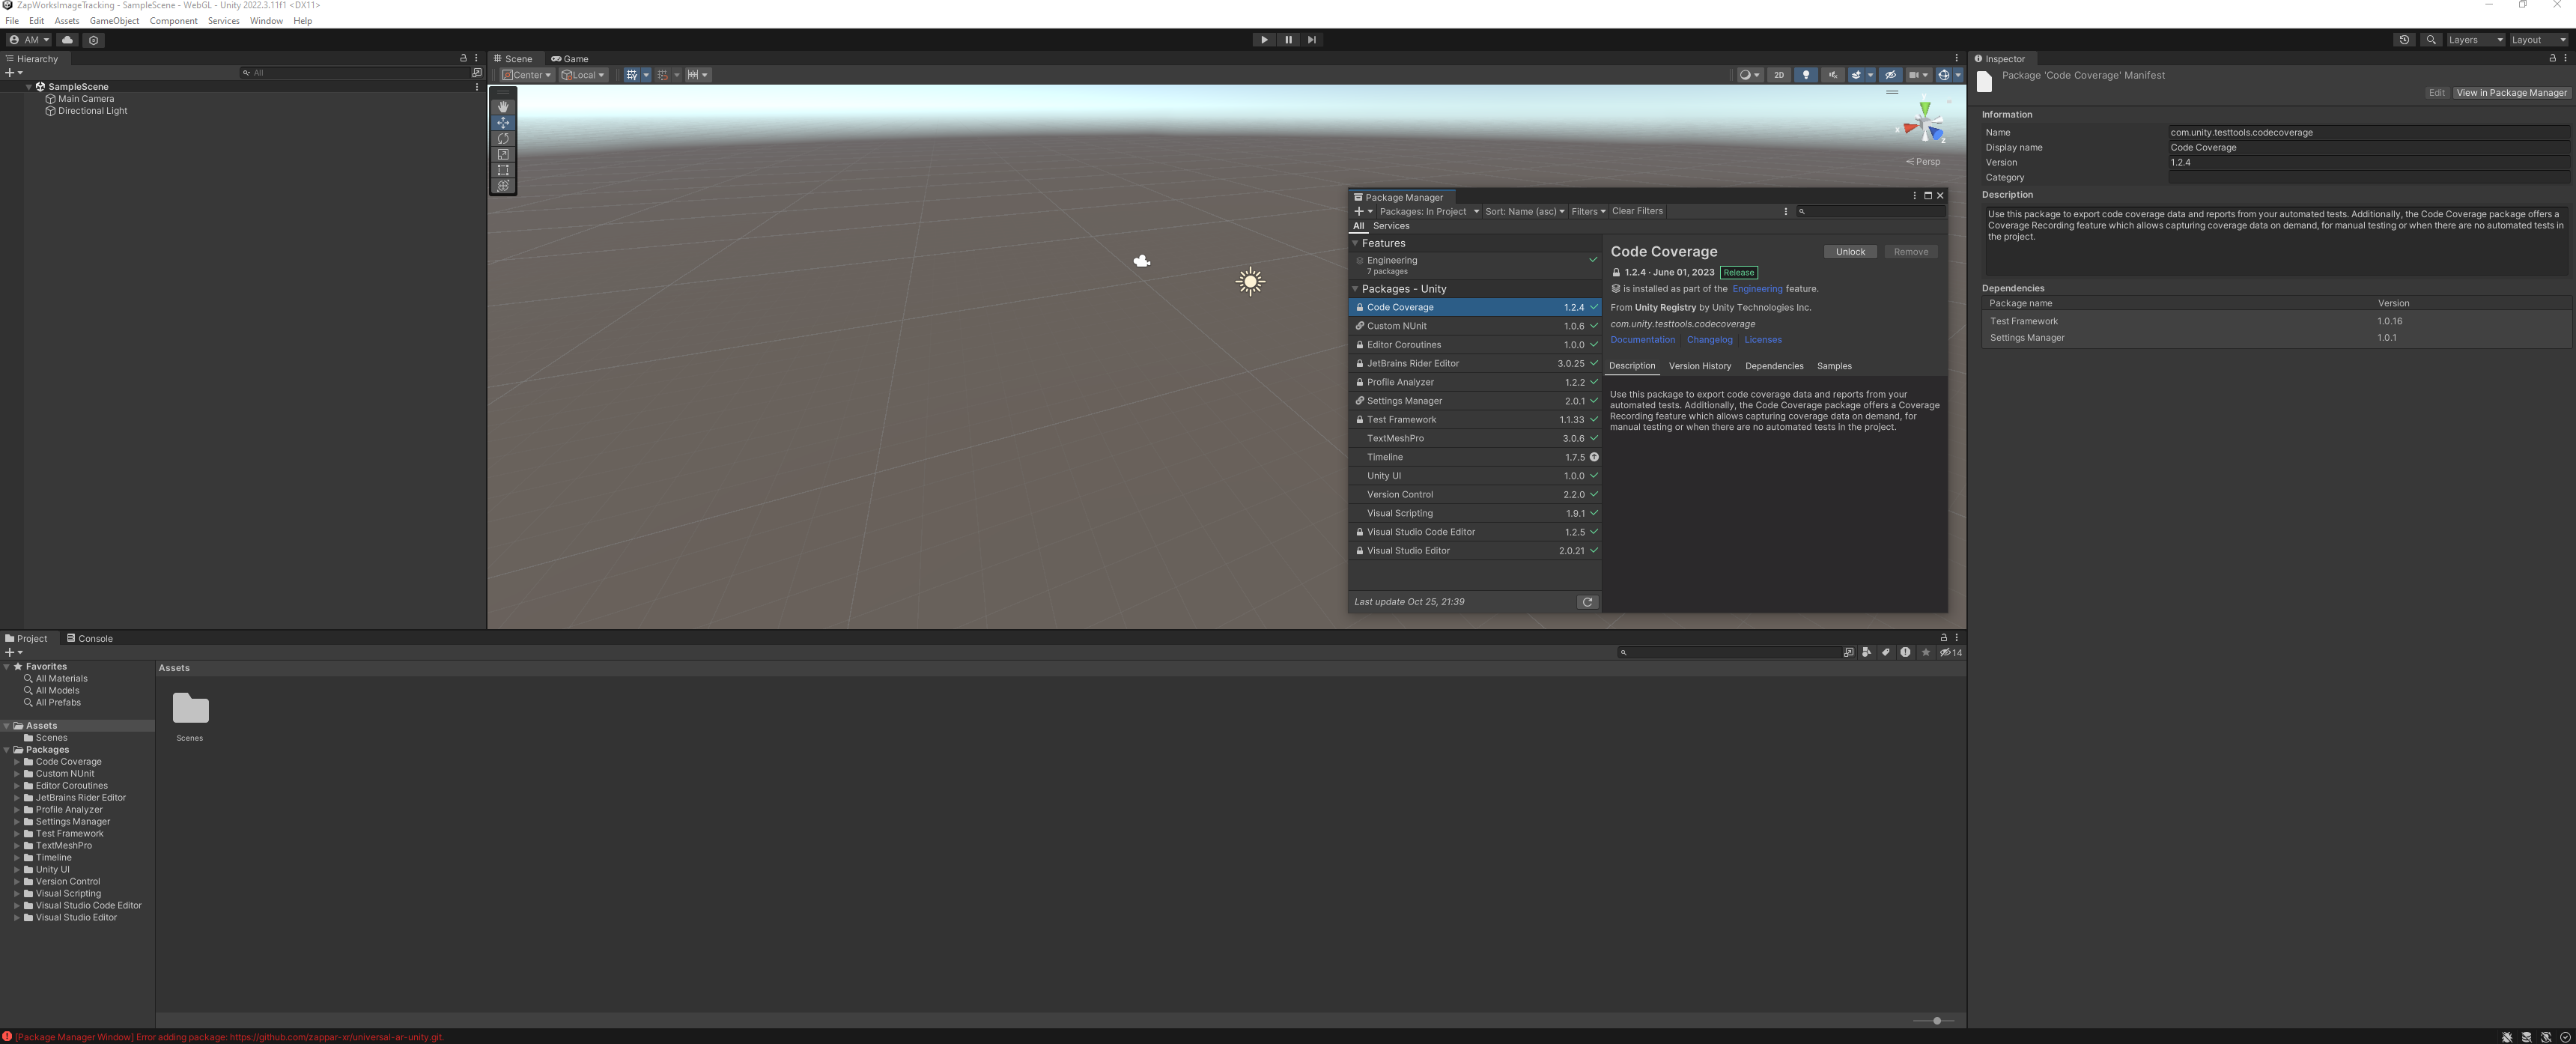Select the Hand view tool
The image size is (2576, 1044).
[503, 107]
